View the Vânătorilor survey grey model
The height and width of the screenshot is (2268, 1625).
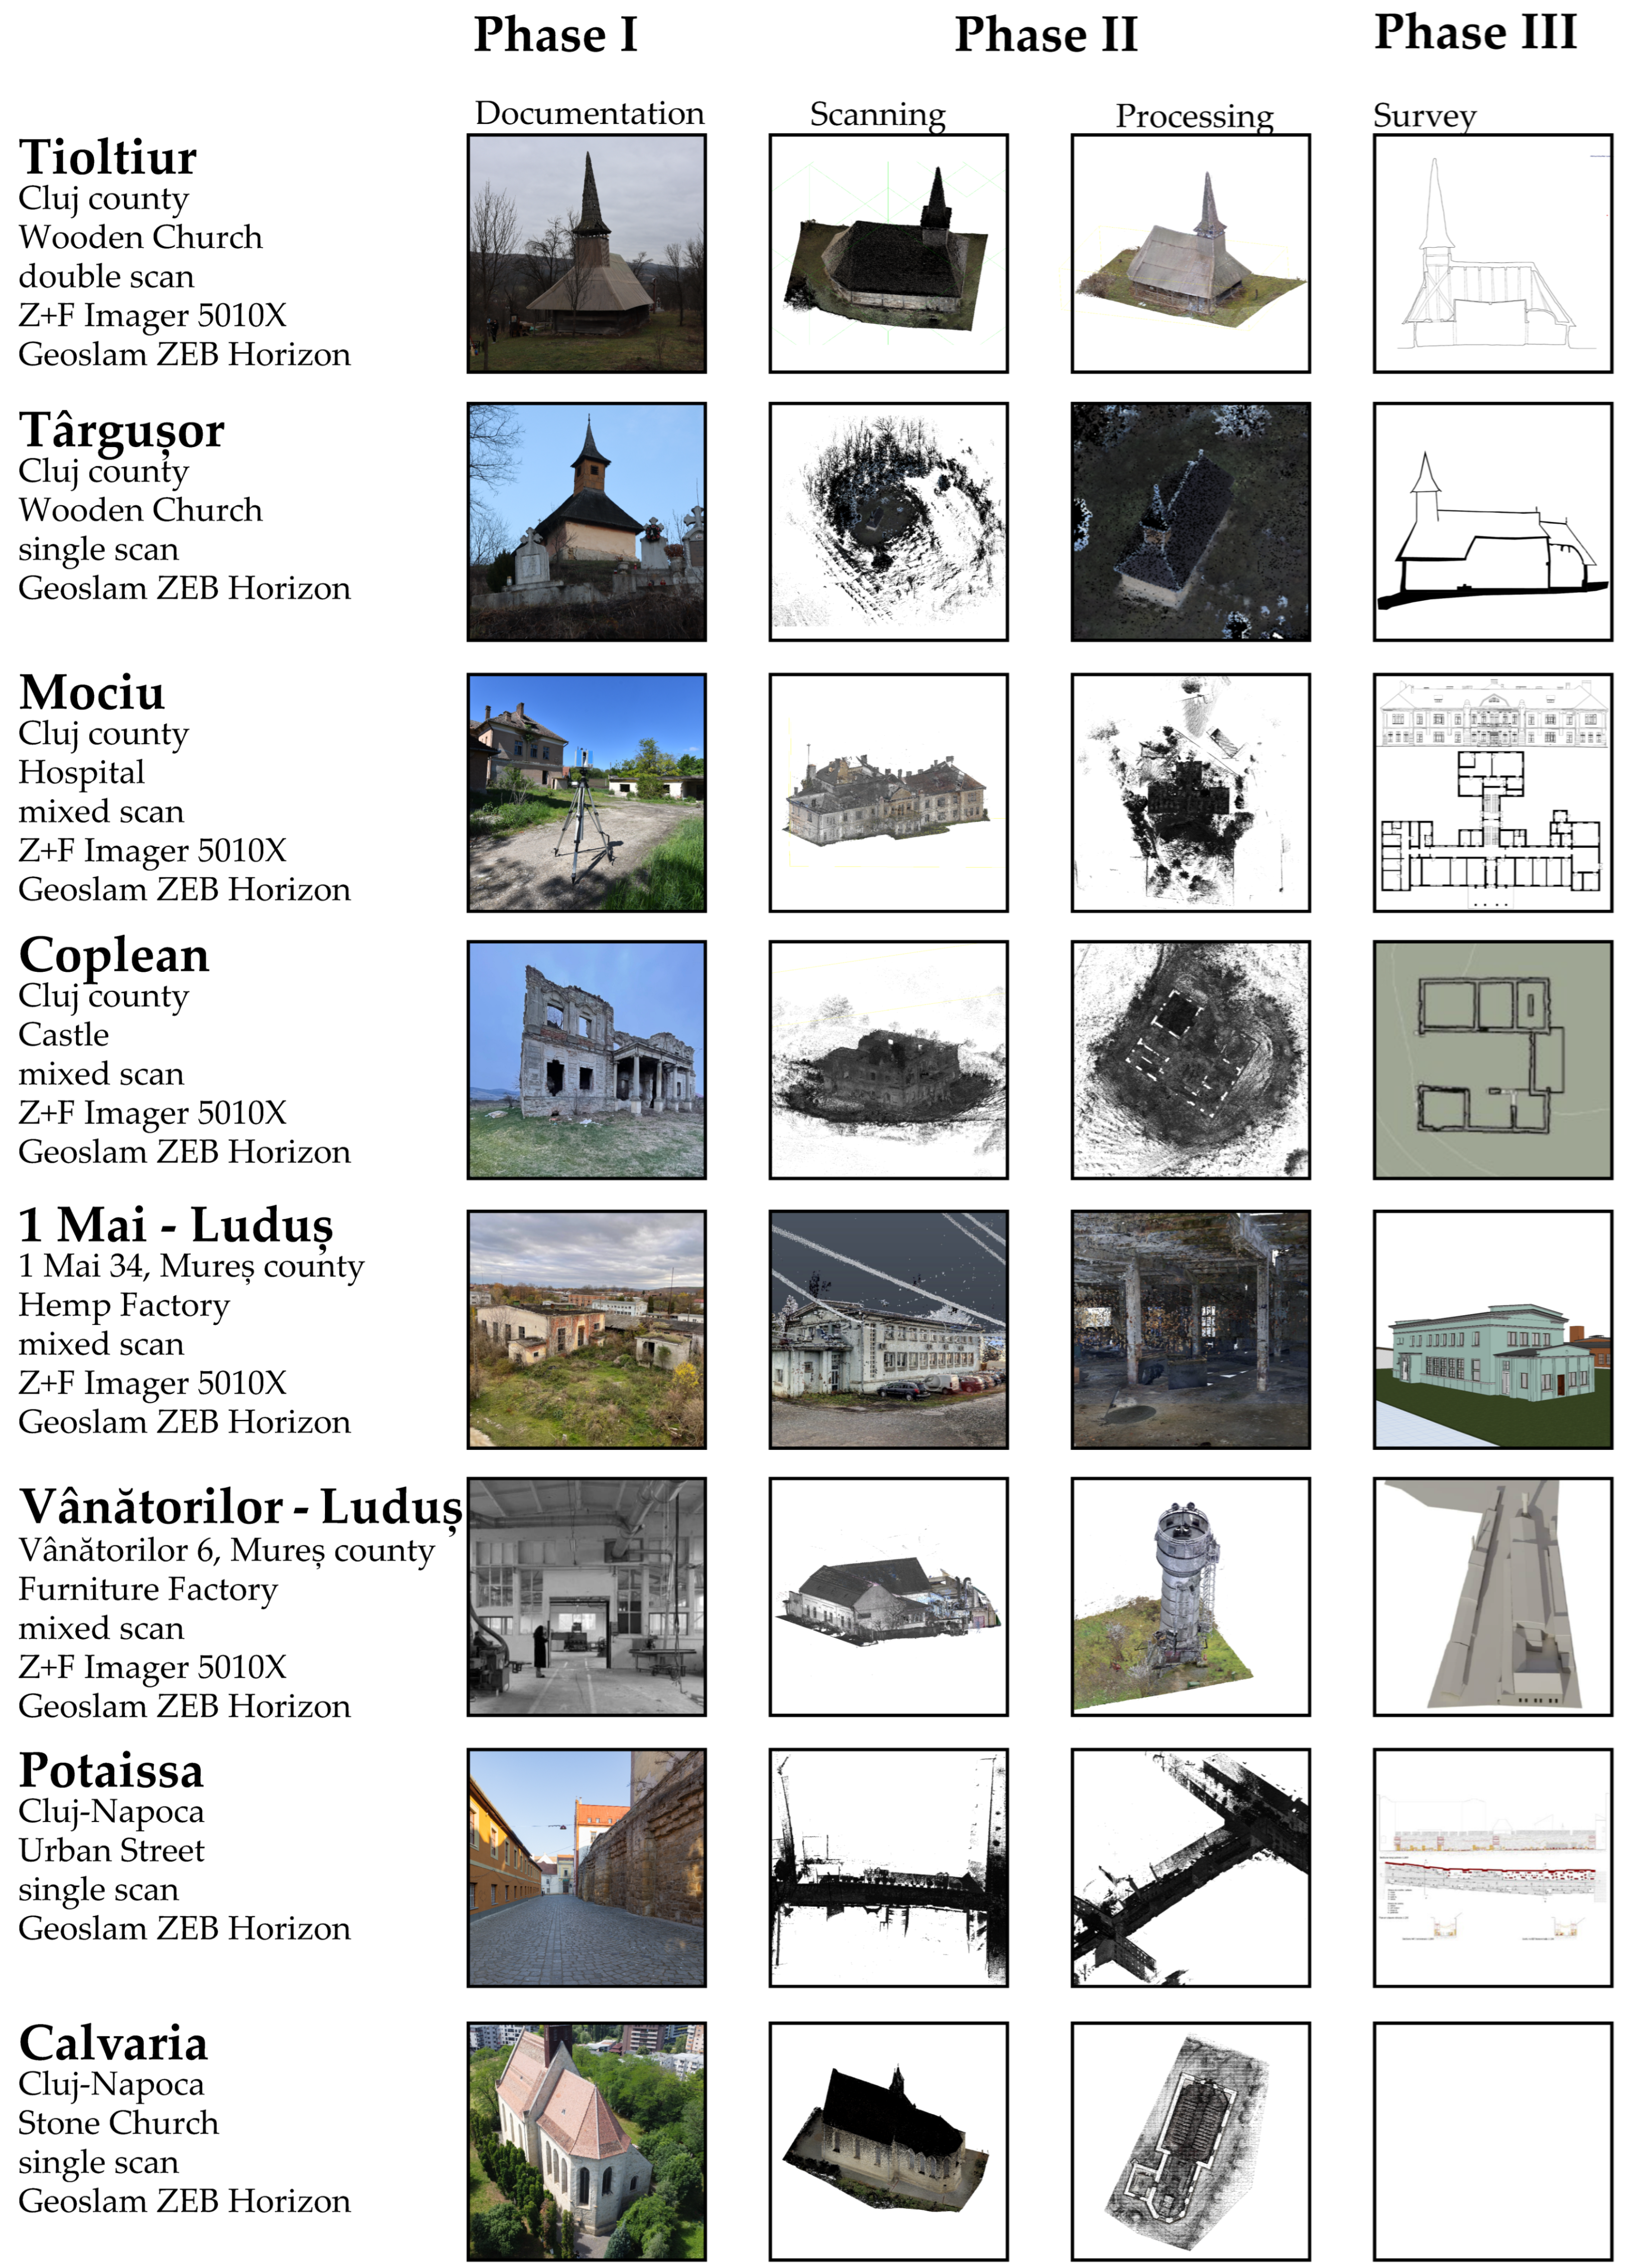(x=1492, y=1597)
